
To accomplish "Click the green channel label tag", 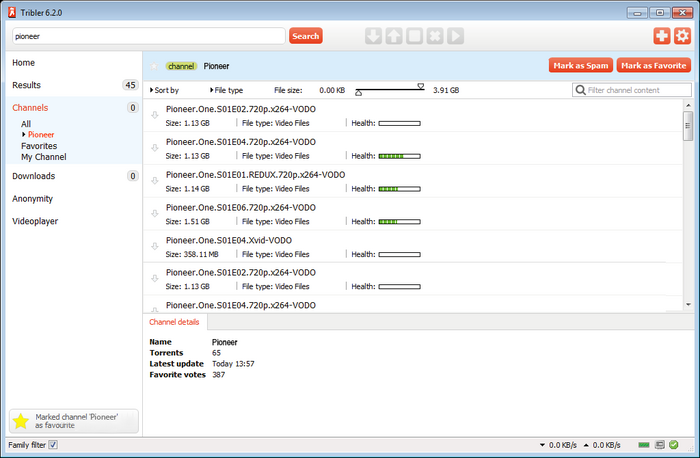I will [x=181, y=66].
